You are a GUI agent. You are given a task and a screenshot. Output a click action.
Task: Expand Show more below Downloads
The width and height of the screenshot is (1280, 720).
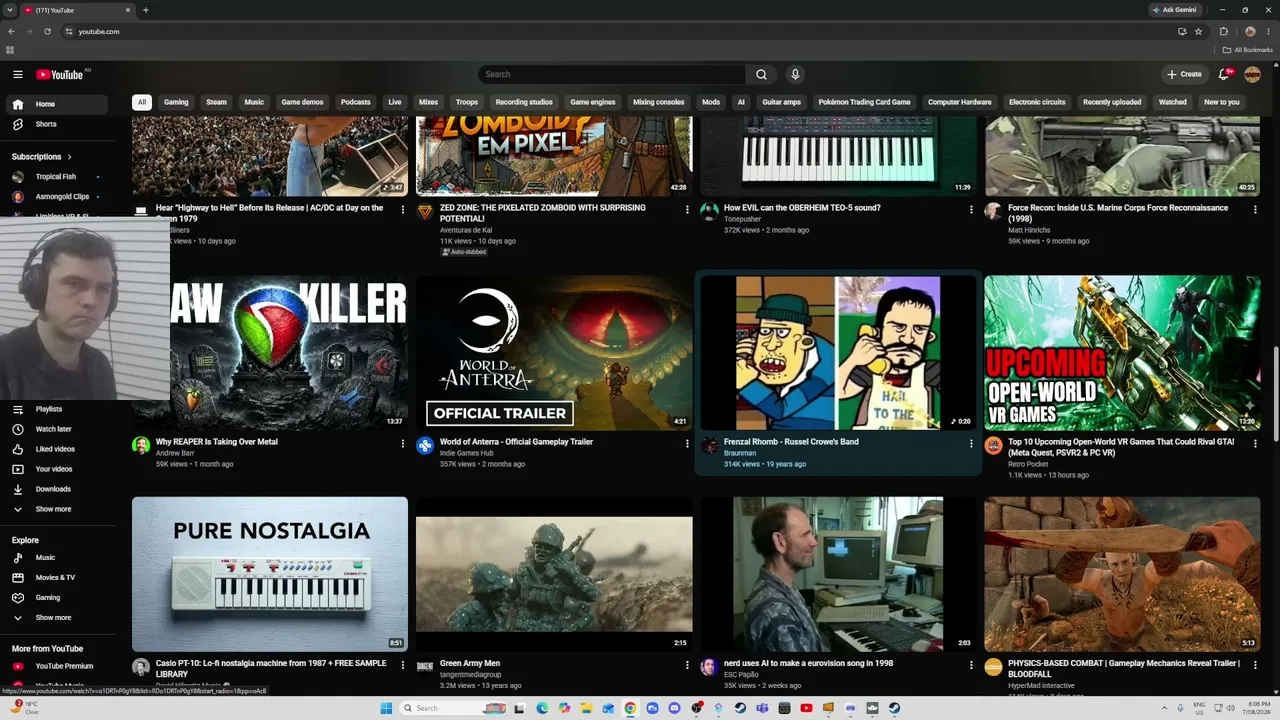pyautogui.click(x=58, y=509)
